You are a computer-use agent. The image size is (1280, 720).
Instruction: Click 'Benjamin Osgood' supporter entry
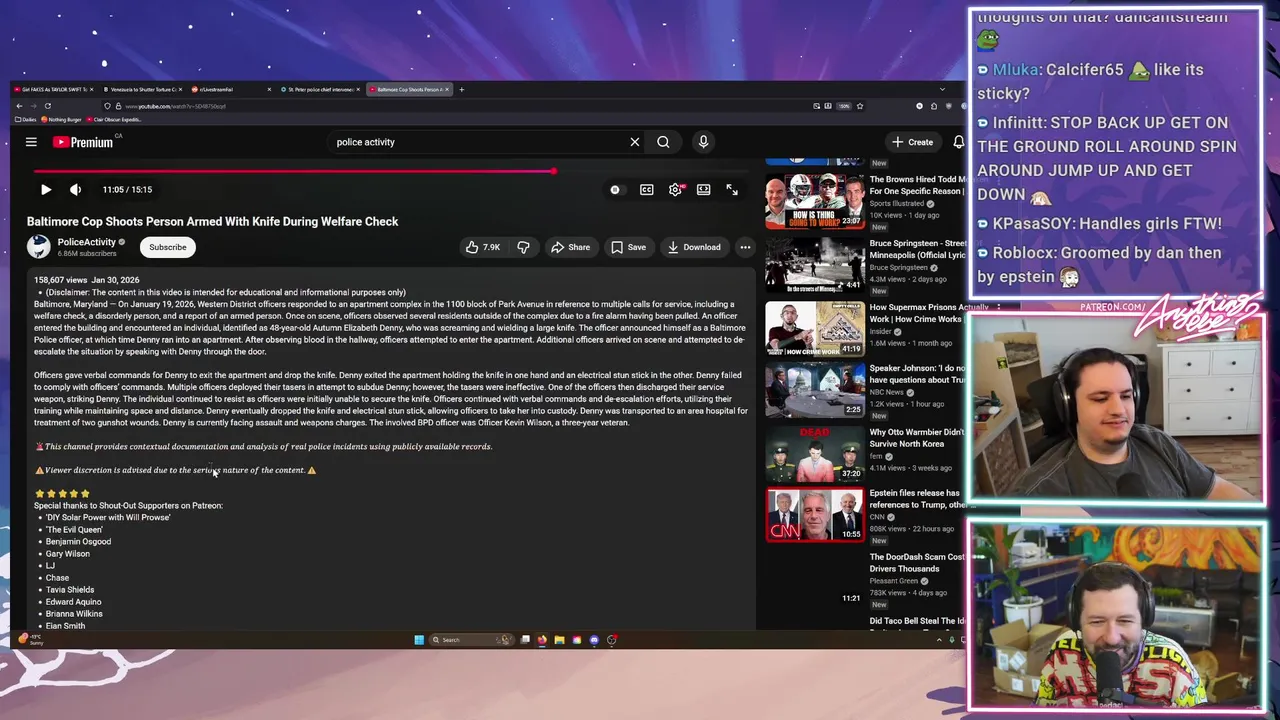click(x=78, y=542)
